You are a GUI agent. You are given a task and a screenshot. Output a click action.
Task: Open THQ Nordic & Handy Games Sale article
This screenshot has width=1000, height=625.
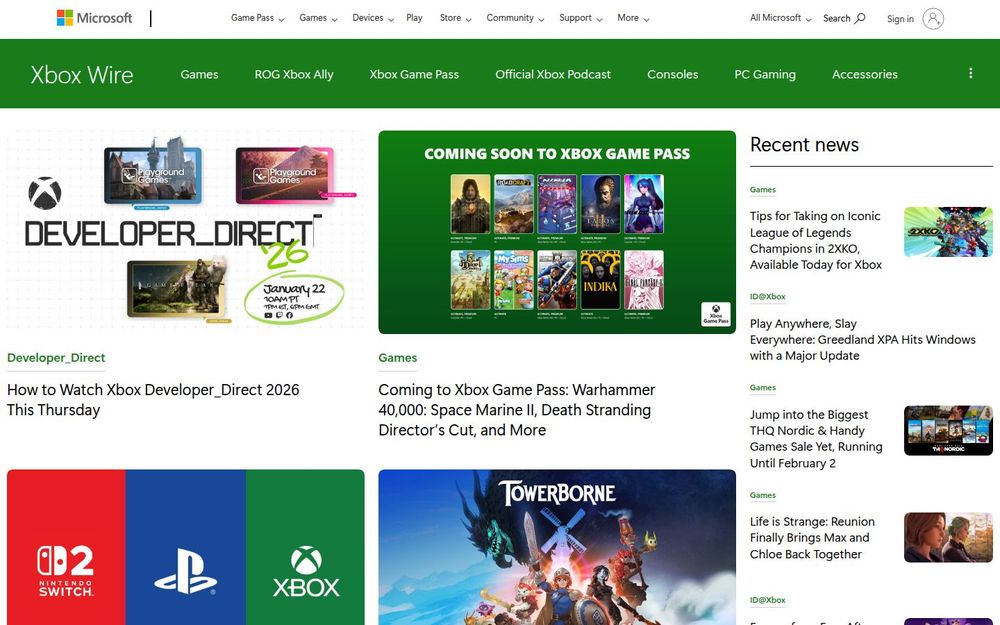(816, 439)
